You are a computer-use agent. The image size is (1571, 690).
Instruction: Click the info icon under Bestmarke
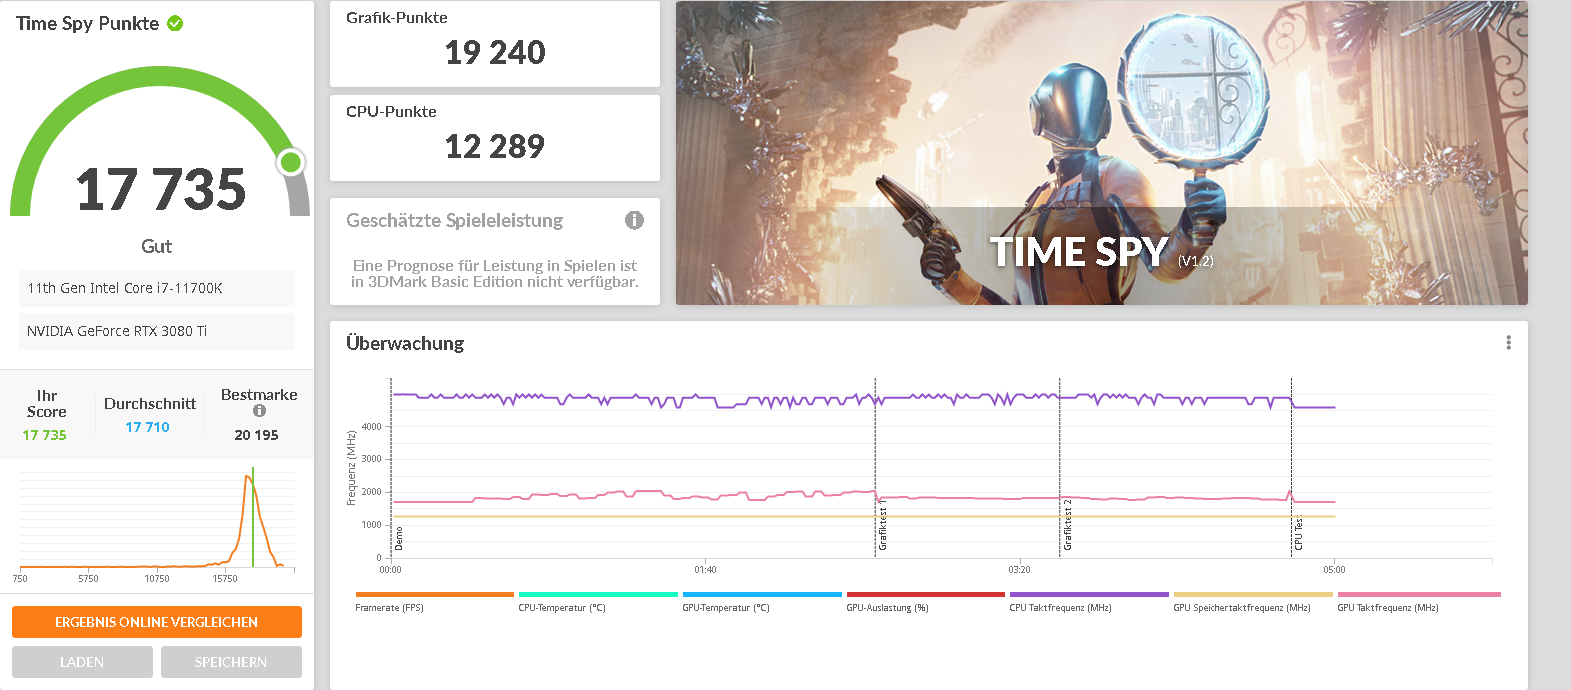pos(259,411)
